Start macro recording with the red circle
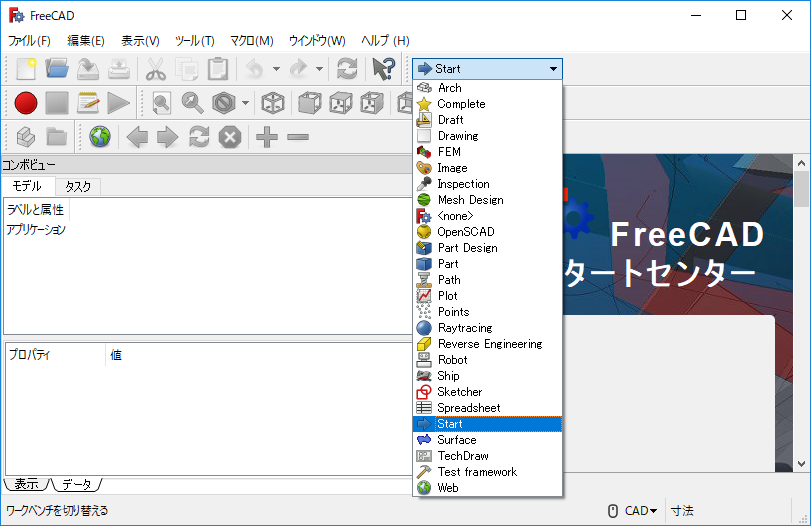 [x=26, y=103]
